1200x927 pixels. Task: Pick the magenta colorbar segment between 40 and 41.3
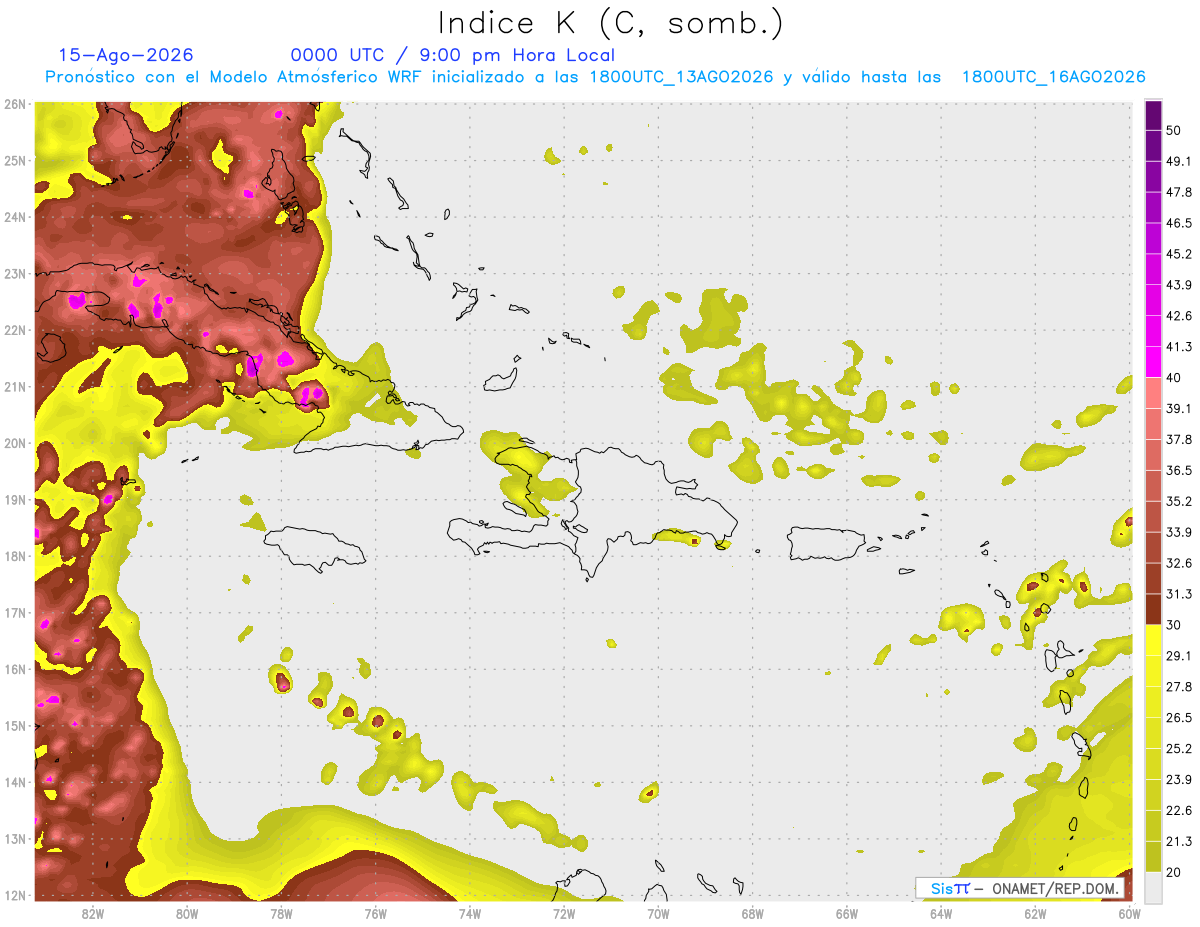(x=1153, y=362)
